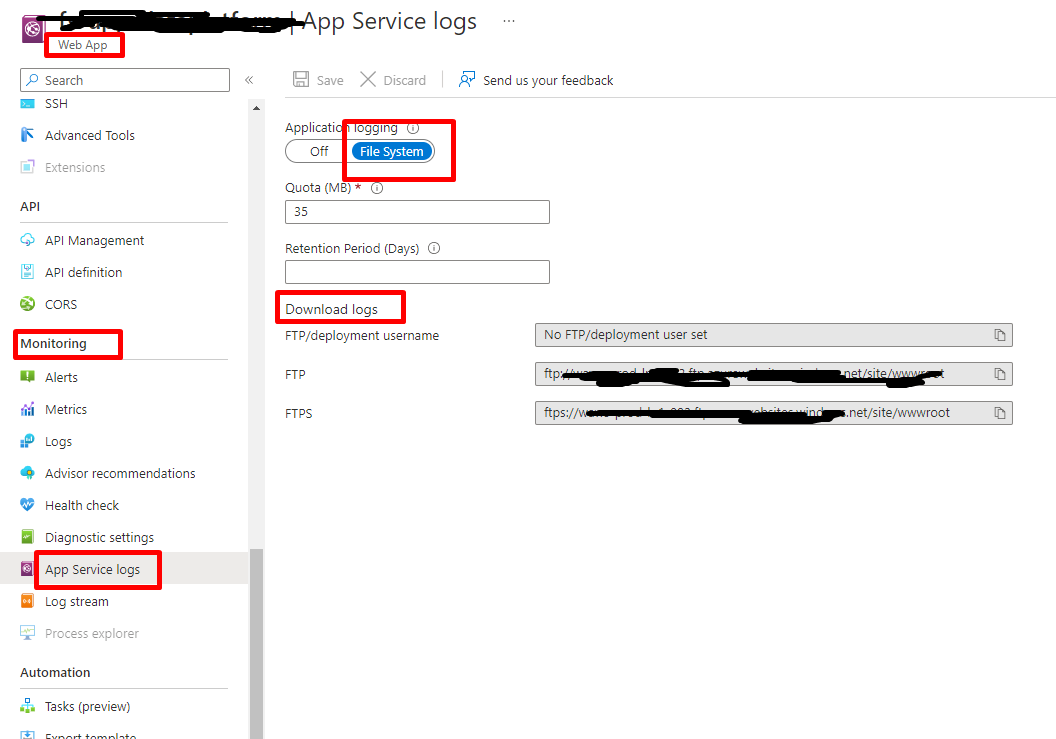Open Advisor recommendations
The width and height of the screenshot is (1056, 739).
120,474
